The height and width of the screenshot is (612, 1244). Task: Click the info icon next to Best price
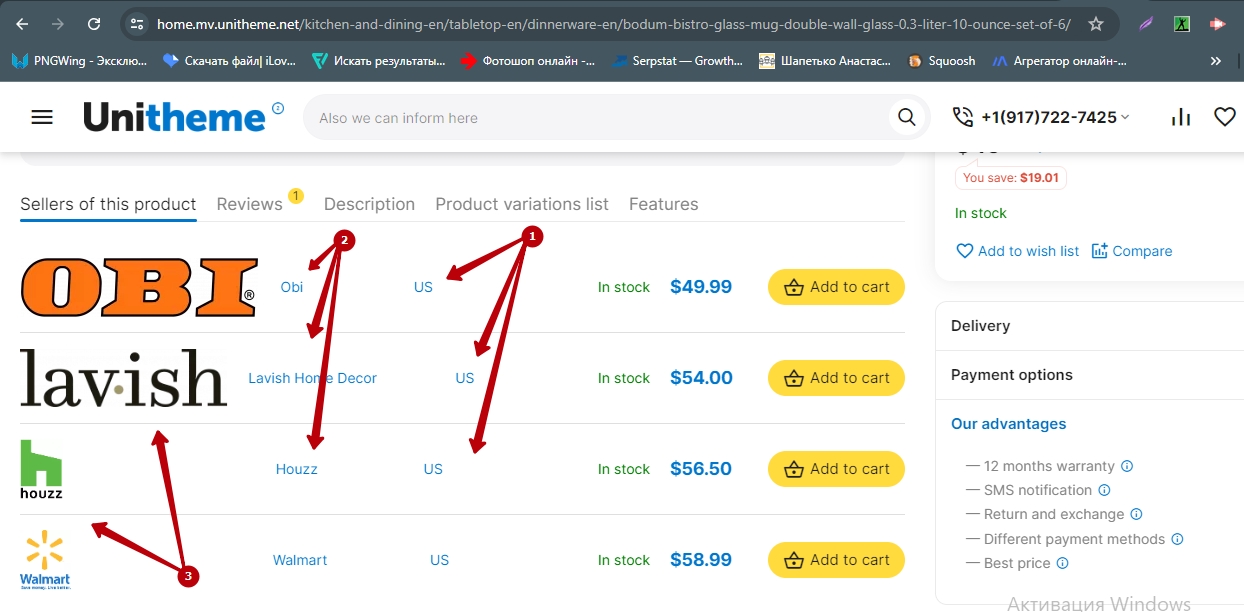[1063, 563]
